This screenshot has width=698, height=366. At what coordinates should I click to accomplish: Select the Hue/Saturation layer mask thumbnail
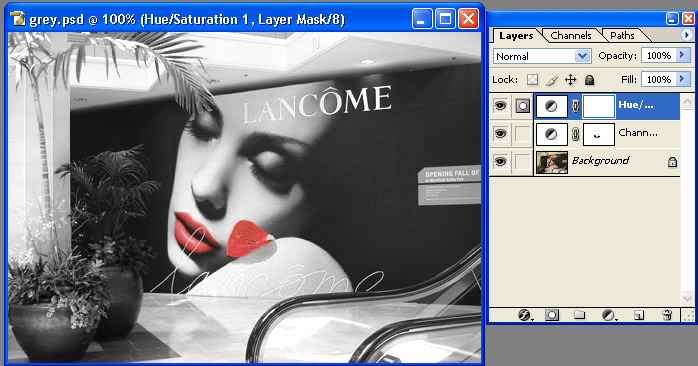(598, 106)
